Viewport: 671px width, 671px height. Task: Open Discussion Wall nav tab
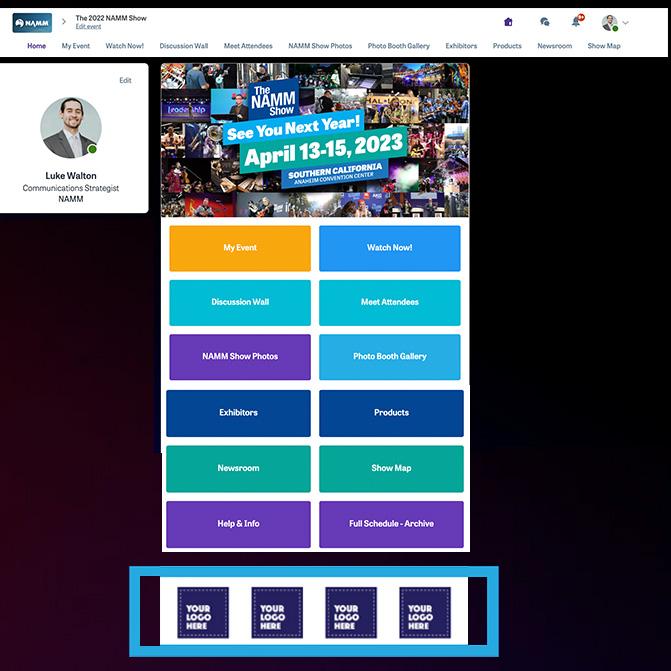(x=184, y=46)
